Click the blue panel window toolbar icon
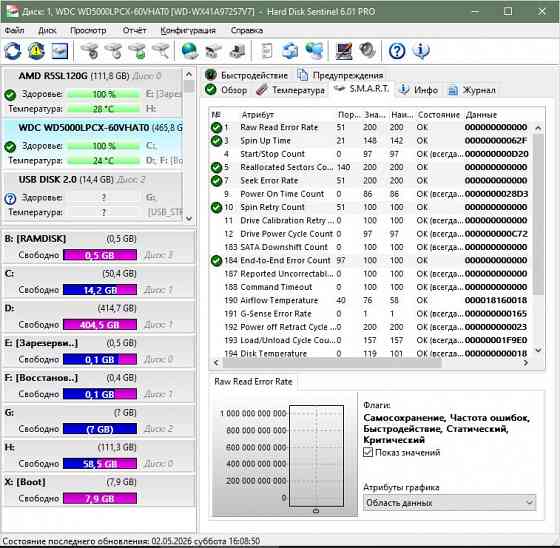 60,51
